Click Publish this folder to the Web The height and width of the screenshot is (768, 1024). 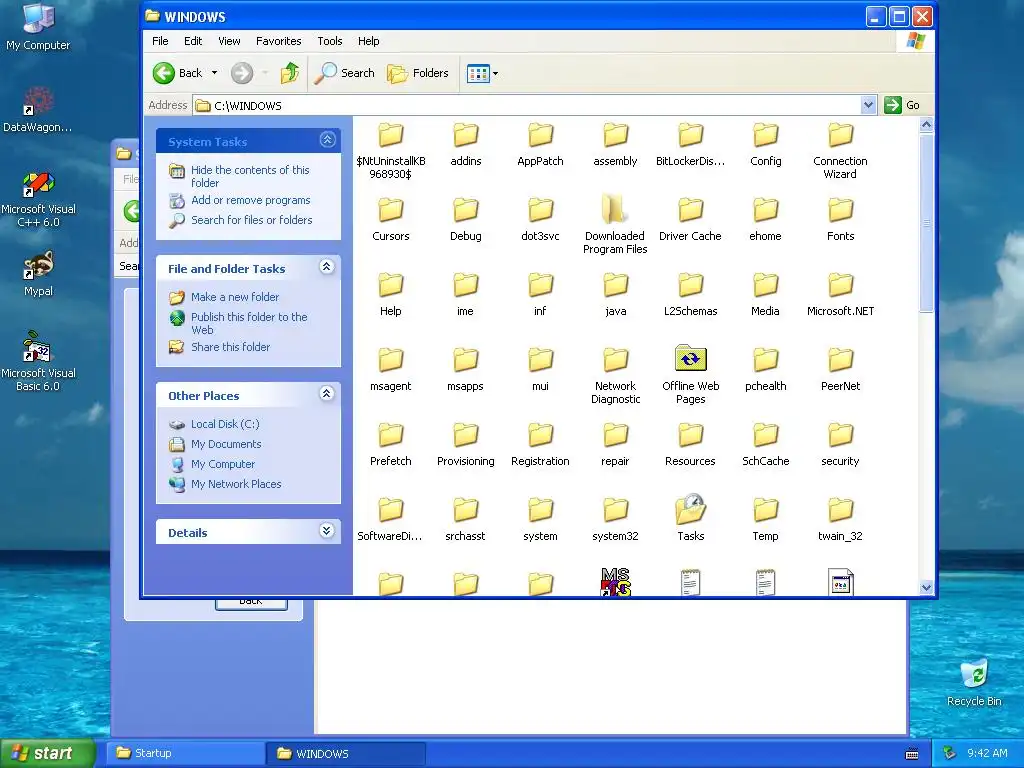pos(249,323)
